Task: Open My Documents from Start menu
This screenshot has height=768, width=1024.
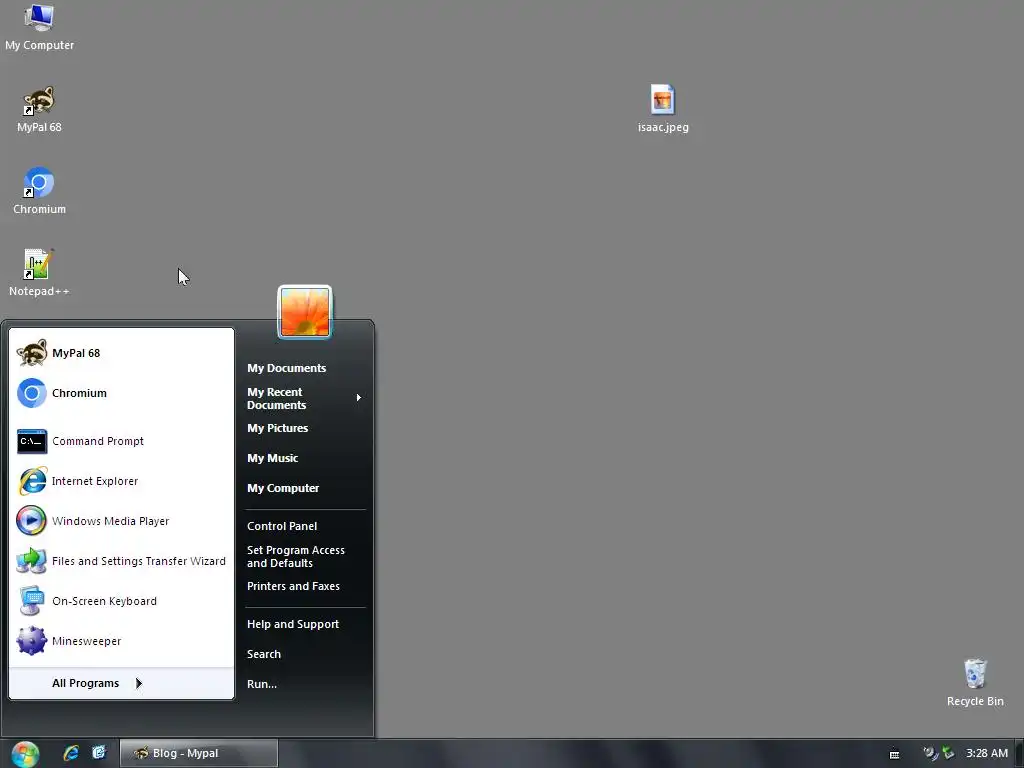Action: pyautogui.click(x=287, y=368)
